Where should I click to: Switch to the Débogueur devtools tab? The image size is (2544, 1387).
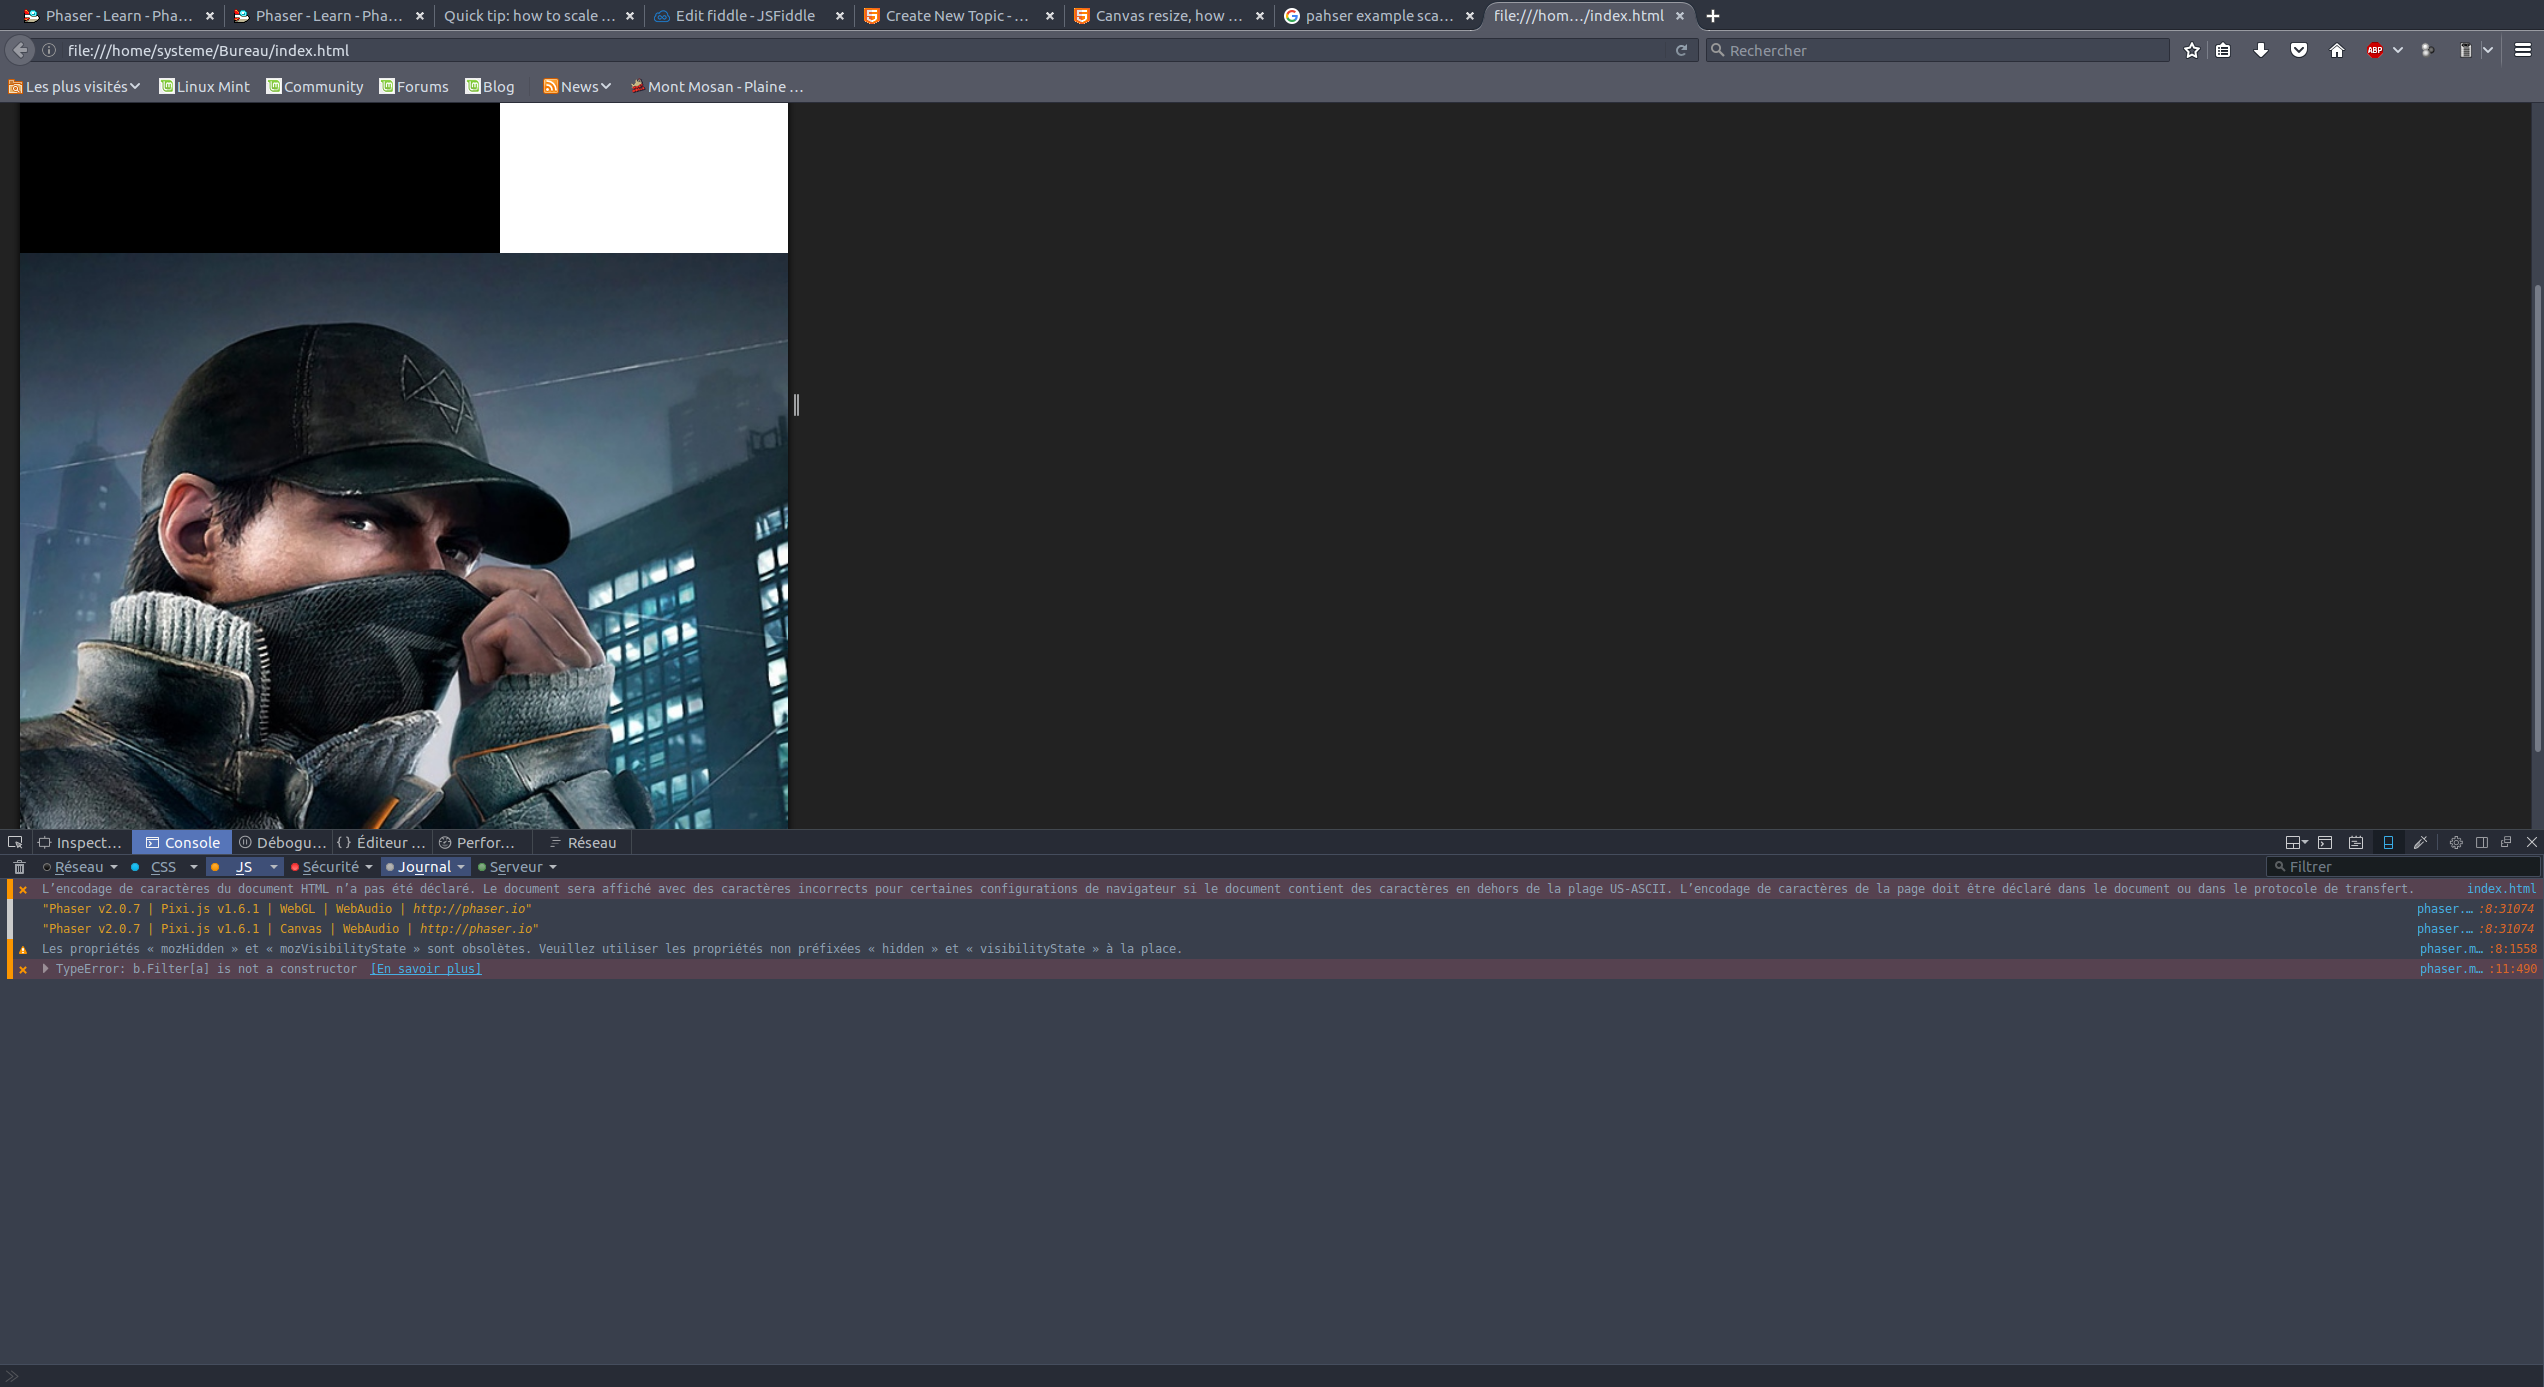[282, 842]
